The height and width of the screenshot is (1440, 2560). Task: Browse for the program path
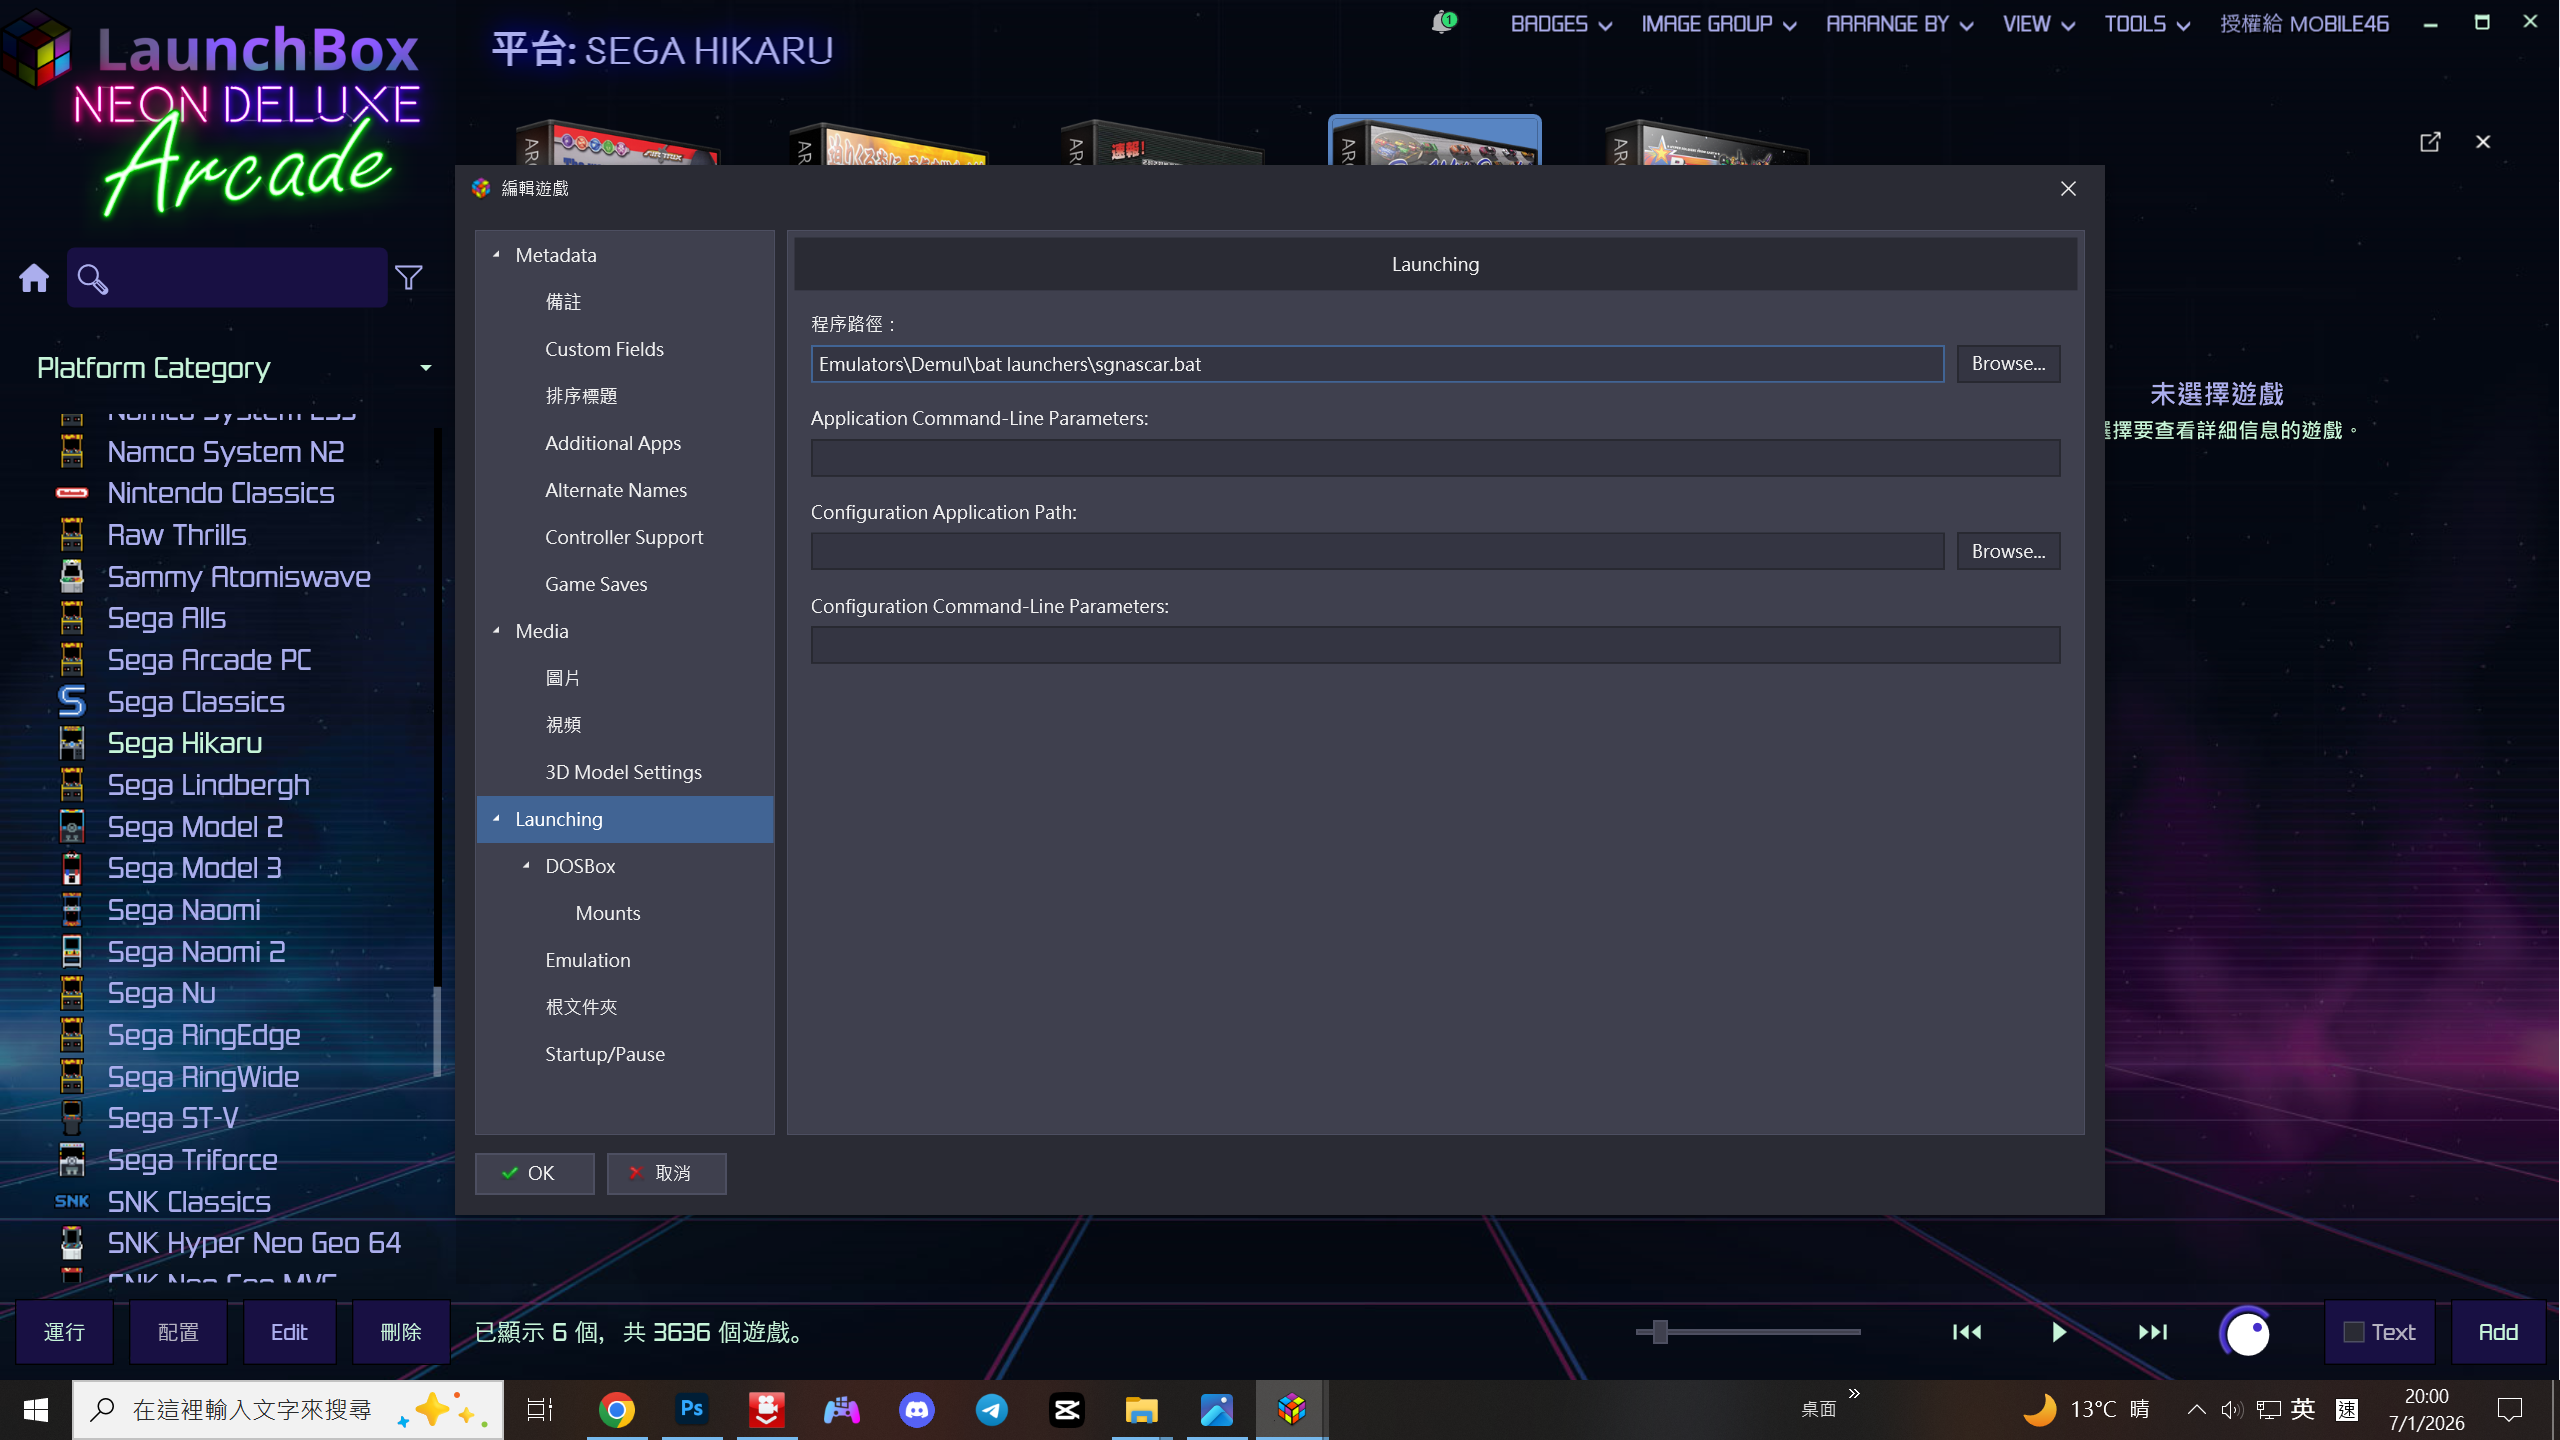(x=2007, y=364)
